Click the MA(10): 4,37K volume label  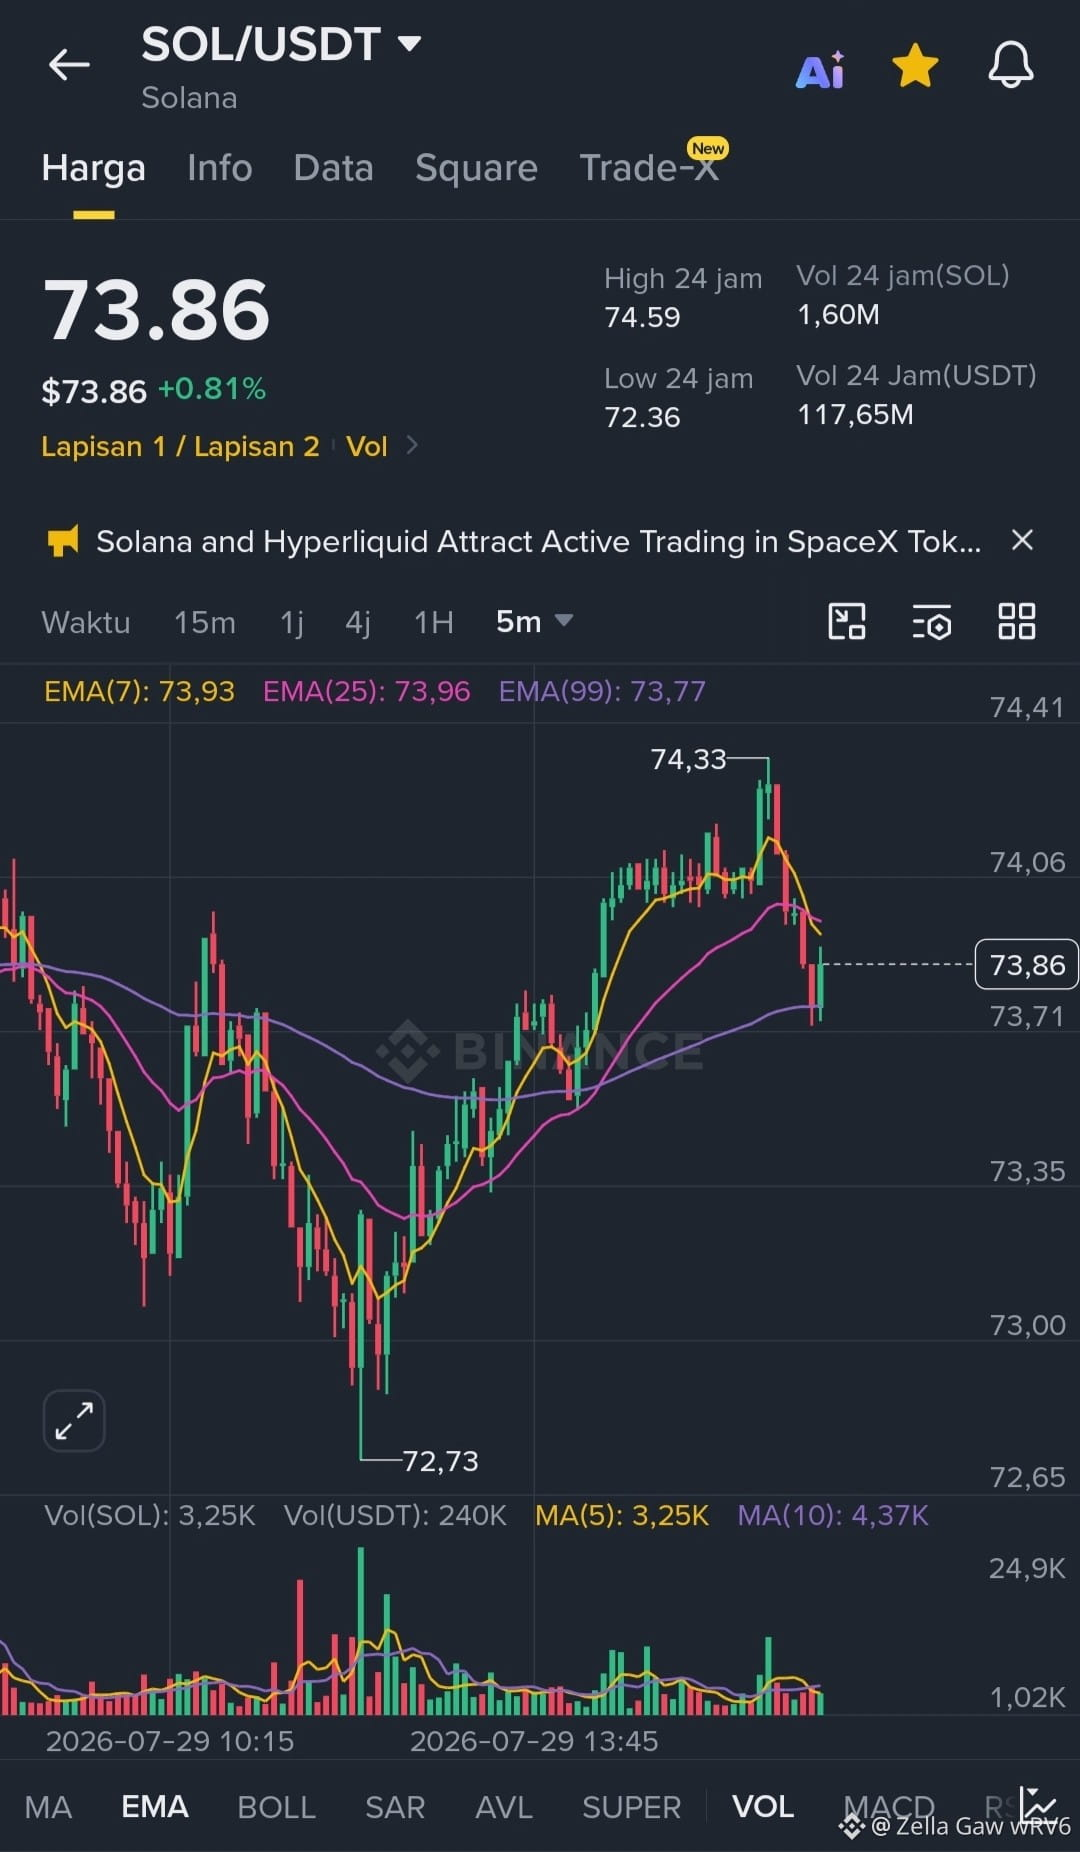point(833,1515)
